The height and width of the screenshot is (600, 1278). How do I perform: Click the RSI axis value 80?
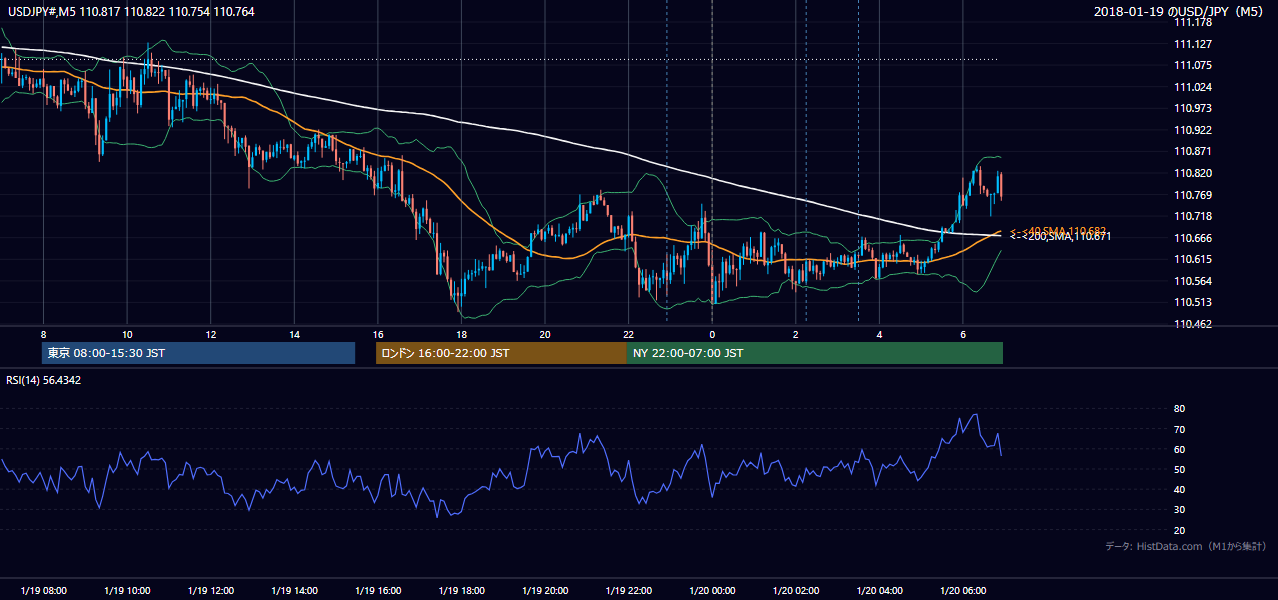pos(1179,409)
